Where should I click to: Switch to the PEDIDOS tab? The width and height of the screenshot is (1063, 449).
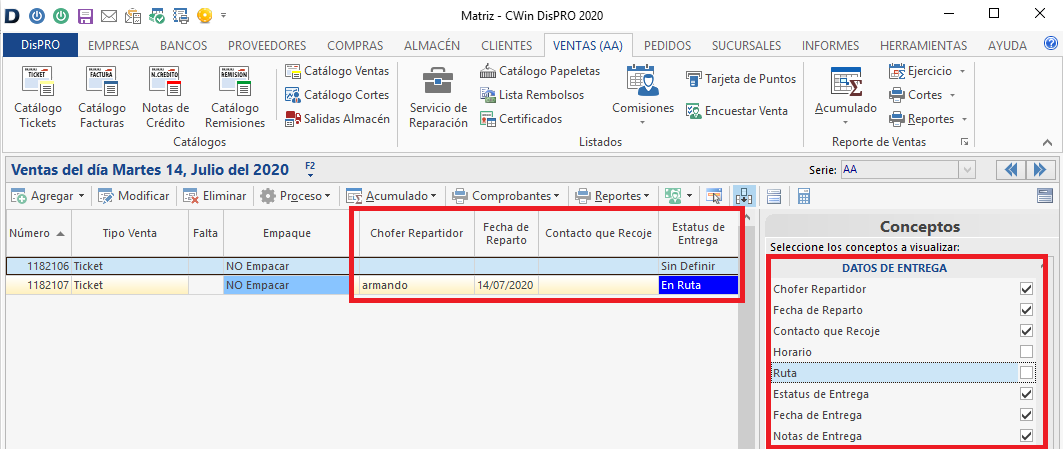[667, 45]
